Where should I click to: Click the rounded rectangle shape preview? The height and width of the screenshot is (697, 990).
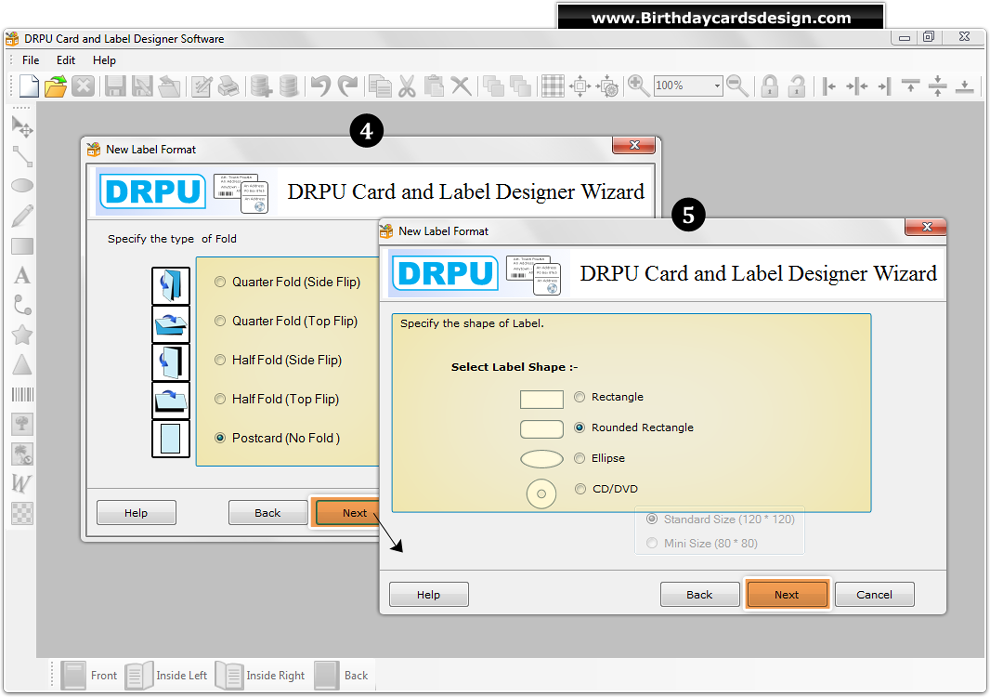pyautogui.click(x=542, y=429)
